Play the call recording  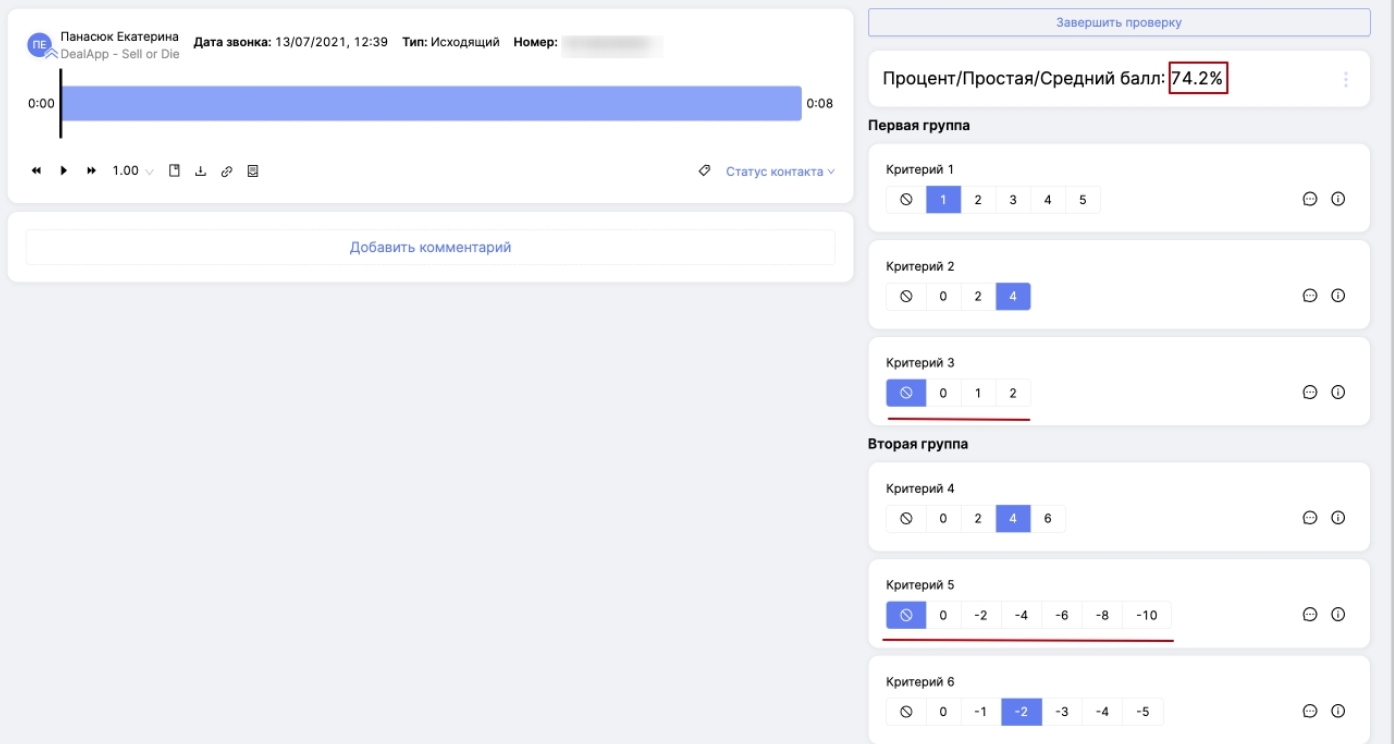[x=64, y=171]
